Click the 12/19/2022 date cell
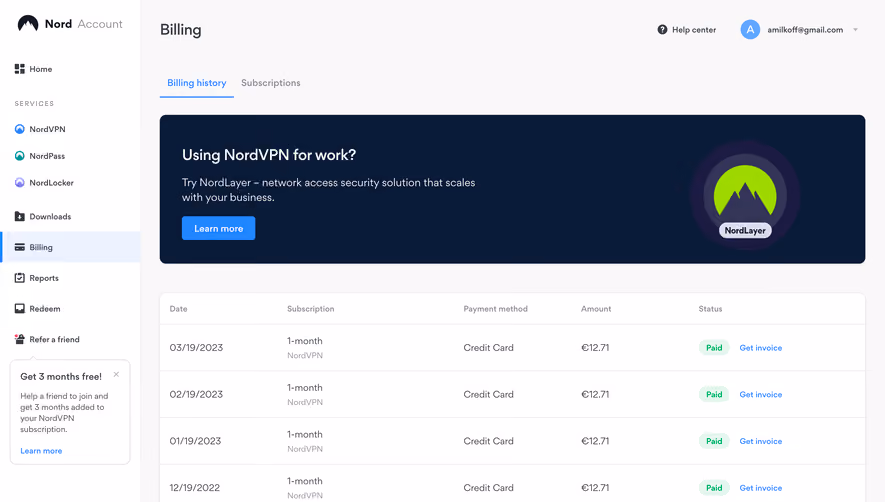This screenshot has width=885, height=502. pyautogui.click(x=195, y=488)
